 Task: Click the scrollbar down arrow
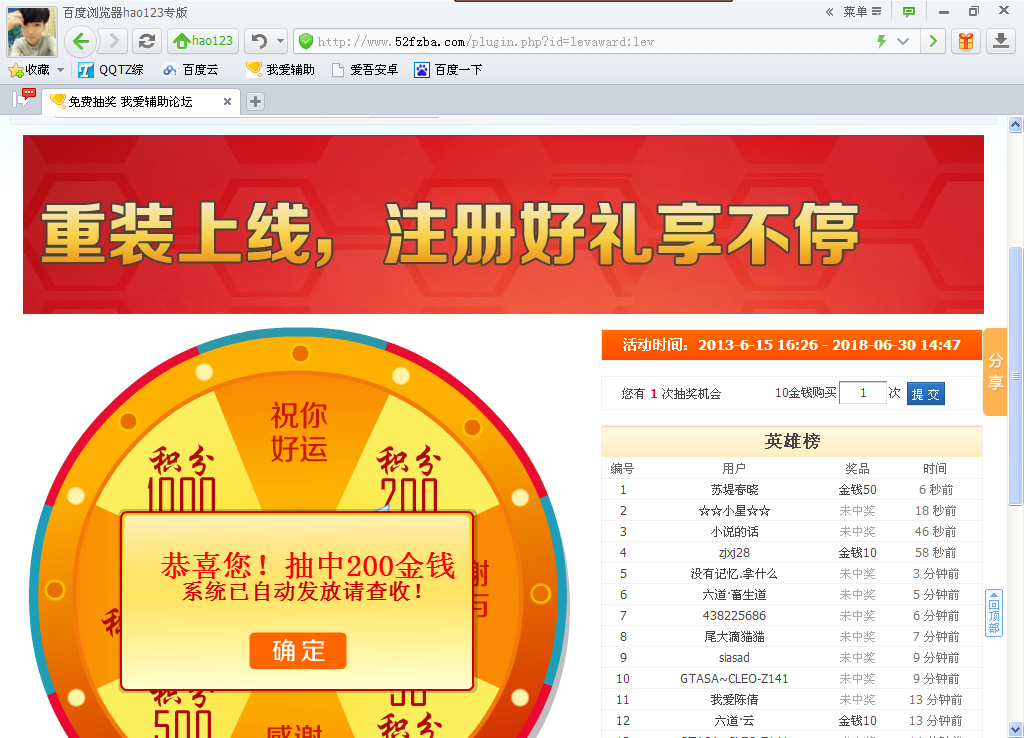pos(1015,729)
